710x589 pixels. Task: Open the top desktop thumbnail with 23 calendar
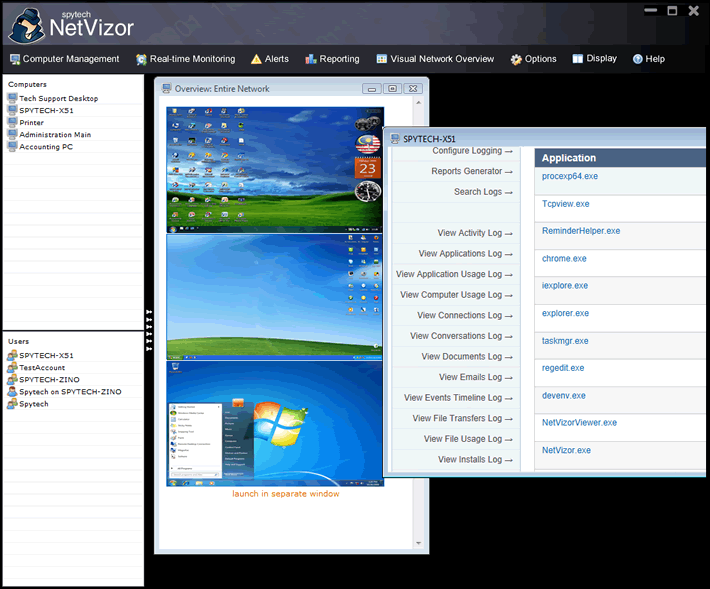coord(275,170)
